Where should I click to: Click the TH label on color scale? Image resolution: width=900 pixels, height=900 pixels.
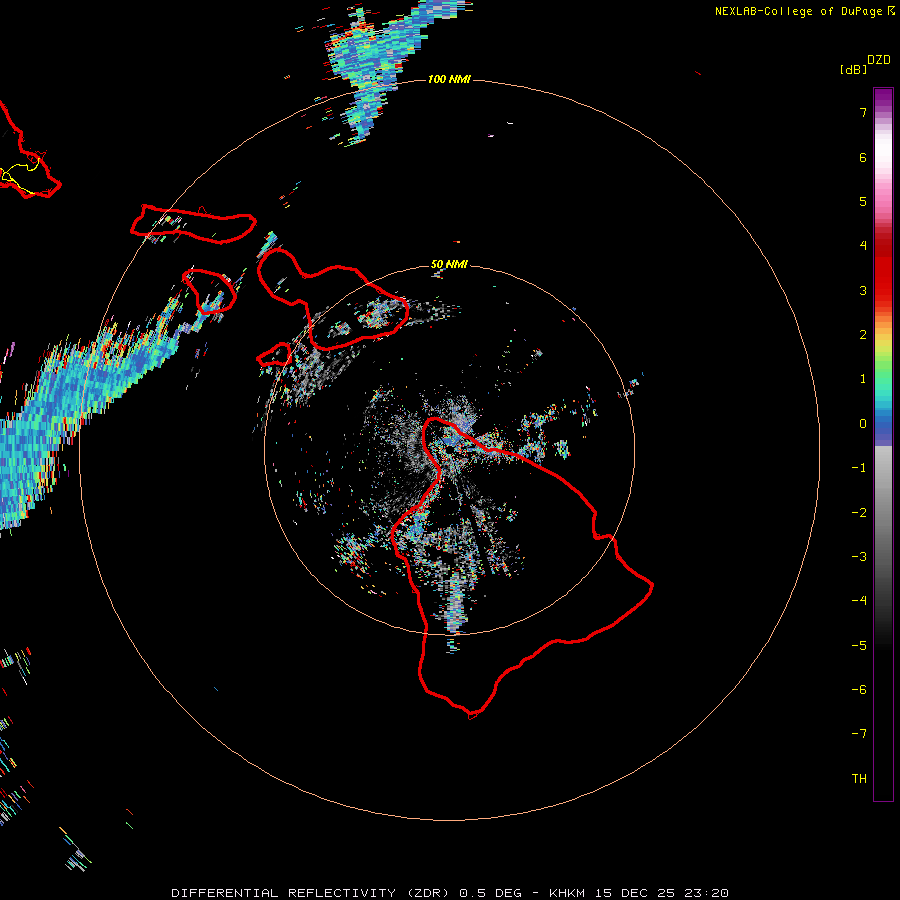(x=859, y=779)
